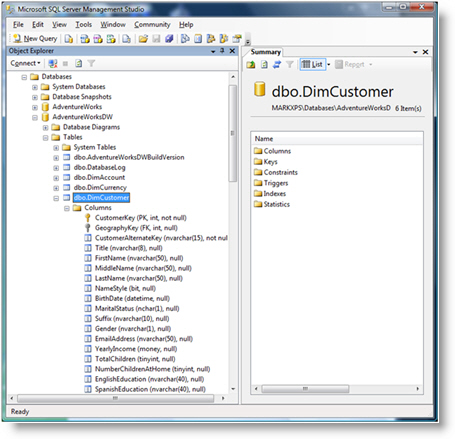Open Object Explorer window position dropdown arrow

(x=213, y=51)
